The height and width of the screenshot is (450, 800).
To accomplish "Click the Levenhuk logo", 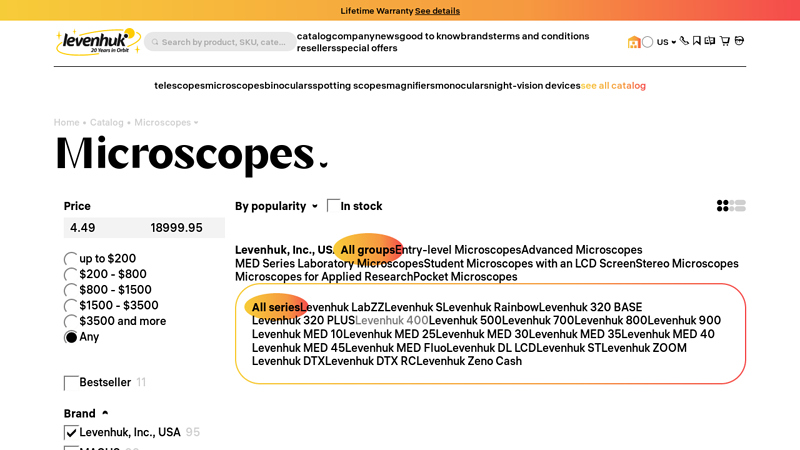I will point(98,42).
